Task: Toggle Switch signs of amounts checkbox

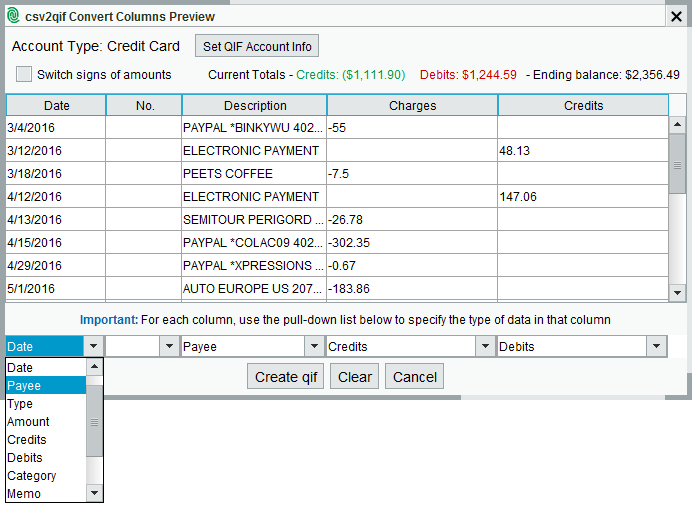Action: point(24,74)
